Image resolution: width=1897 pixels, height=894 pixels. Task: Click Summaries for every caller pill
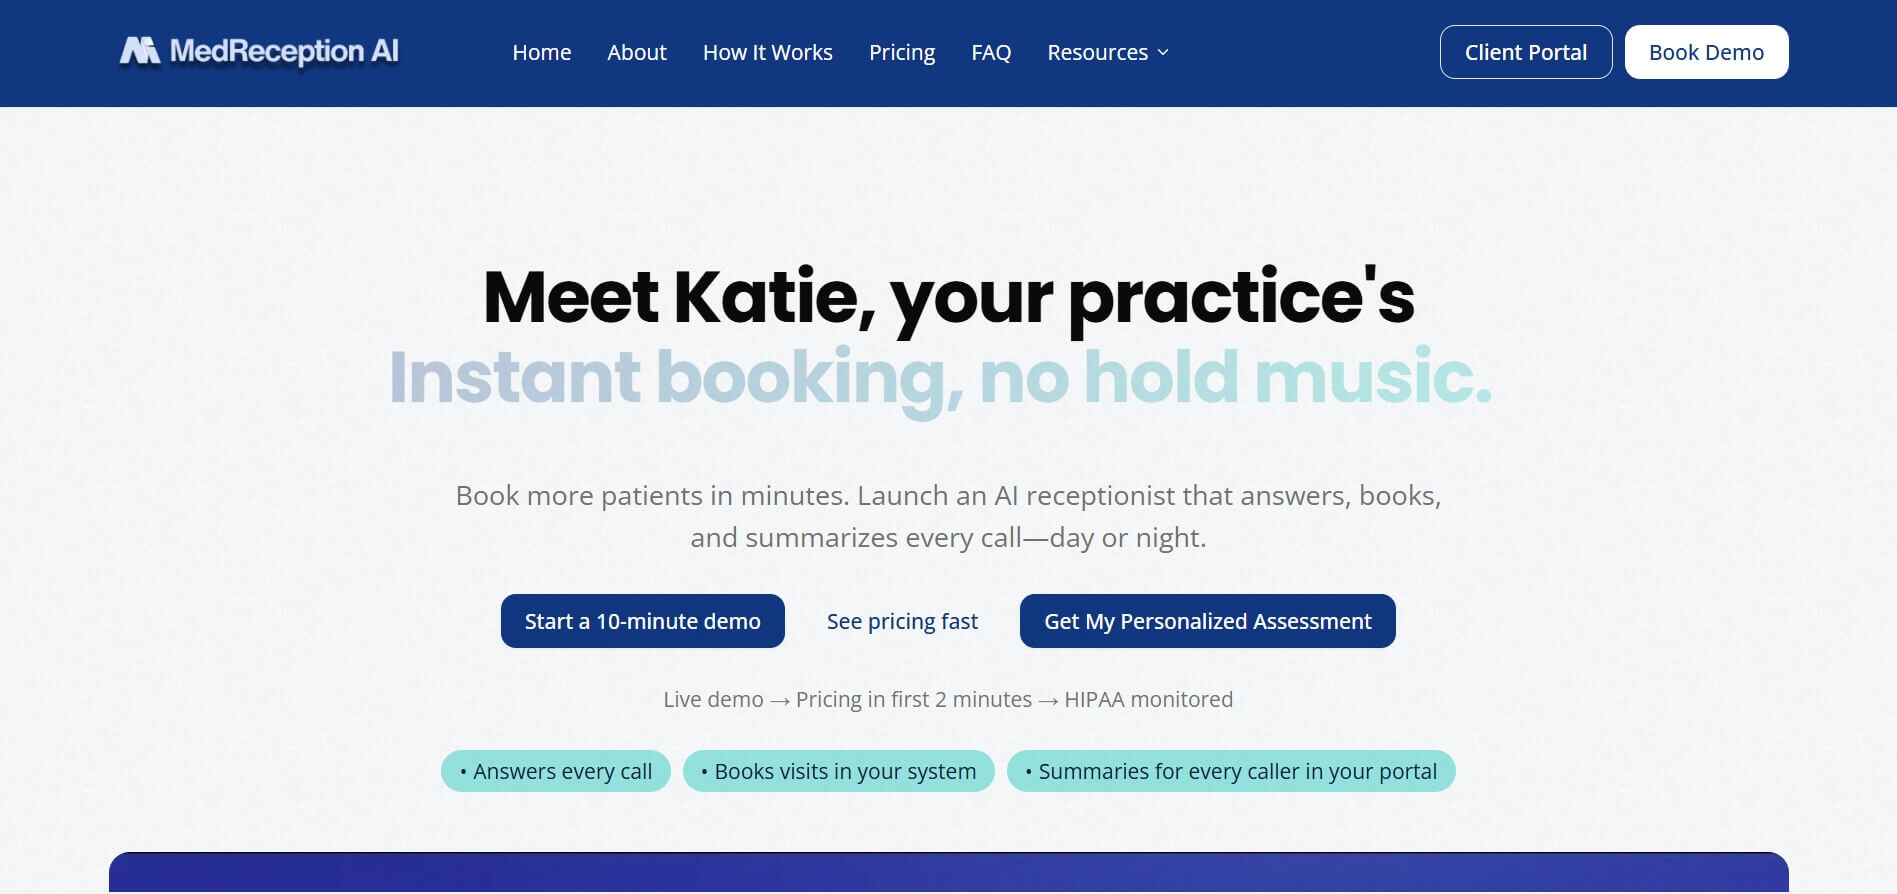coord(1230,771)
